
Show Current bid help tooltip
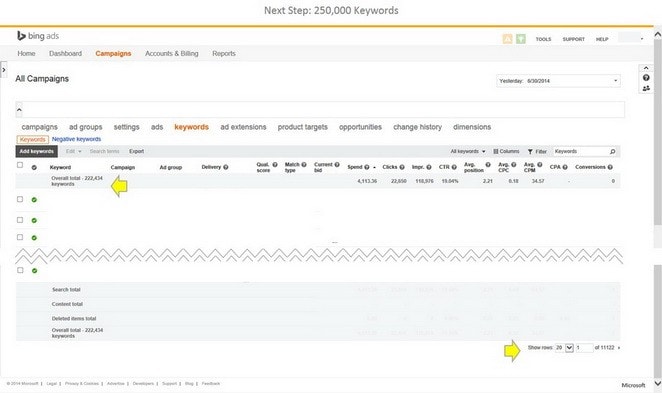pyautogui.click(x=337, y=165)
